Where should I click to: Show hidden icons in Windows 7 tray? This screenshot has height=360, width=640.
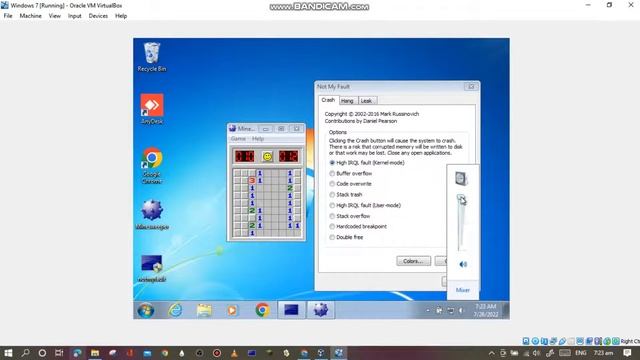pyautogui.click(x=428, y=311)
